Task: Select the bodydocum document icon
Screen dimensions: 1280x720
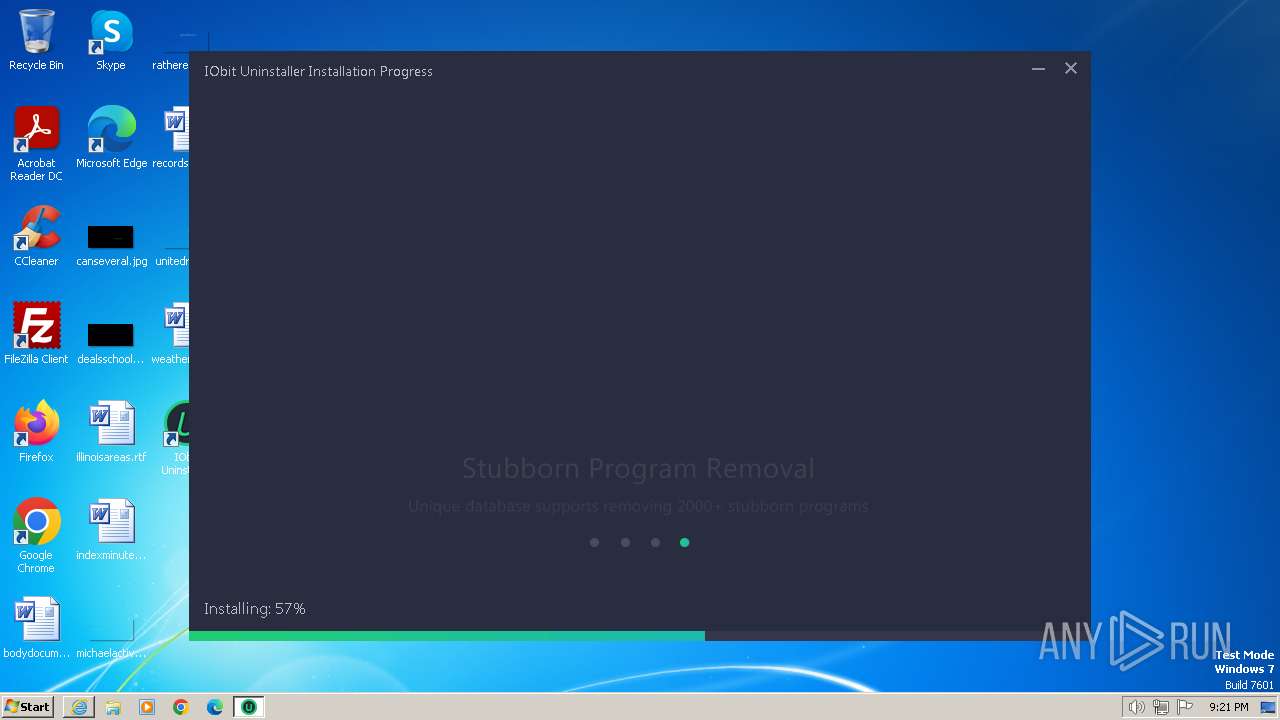Action: pos(36,628)
